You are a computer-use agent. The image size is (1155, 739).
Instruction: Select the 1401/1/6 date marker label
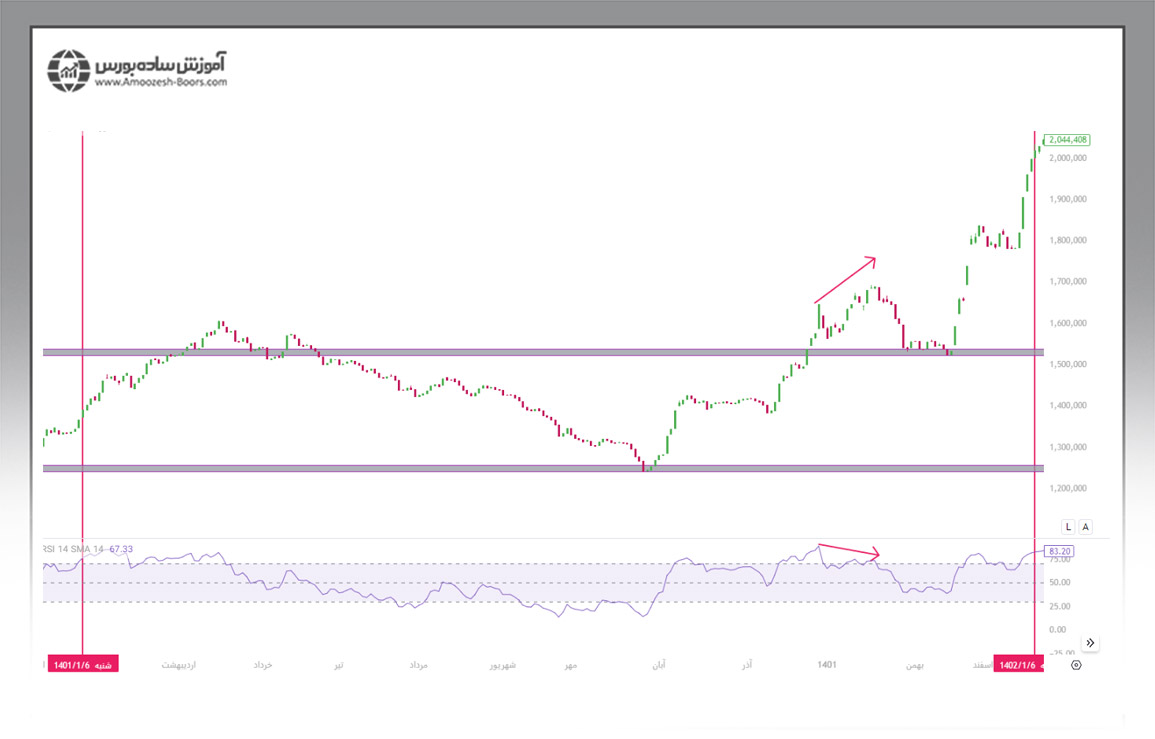[x=83, y=664]
